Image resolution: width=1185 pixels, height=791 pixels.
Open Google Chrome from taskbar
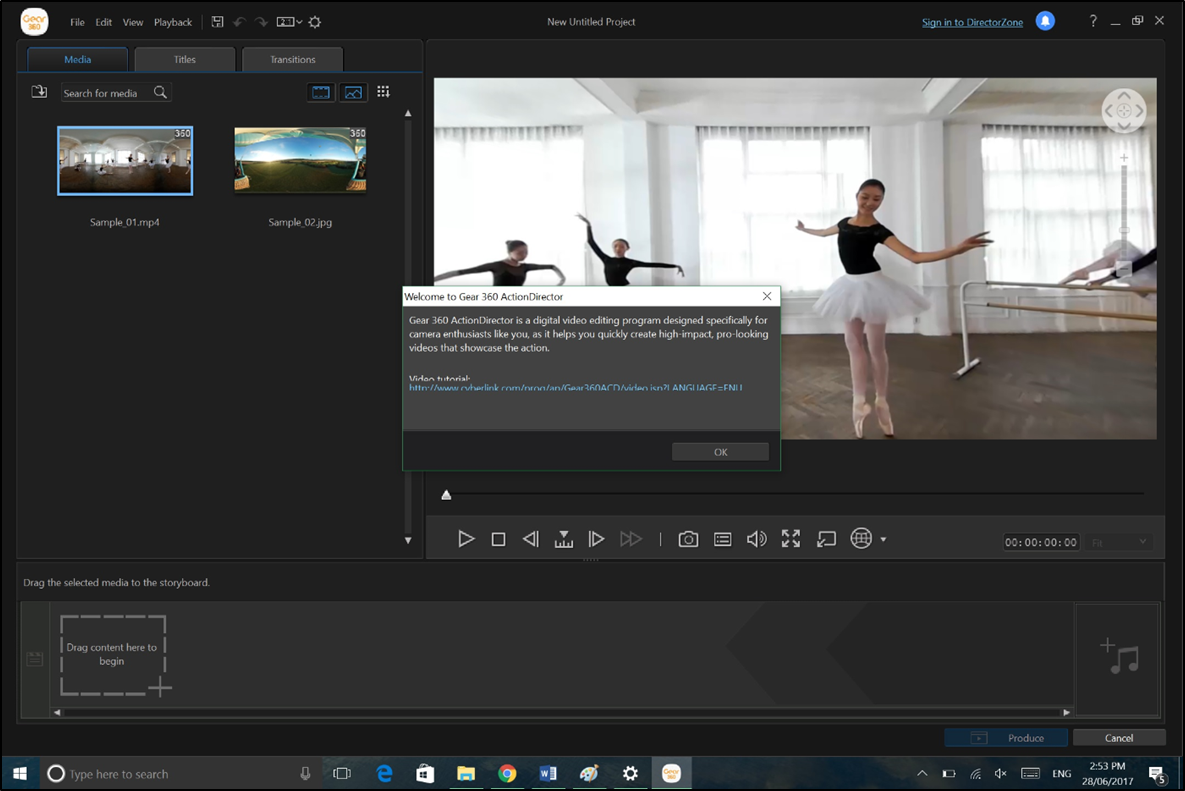pyautogui.click(x=507, y=774)
